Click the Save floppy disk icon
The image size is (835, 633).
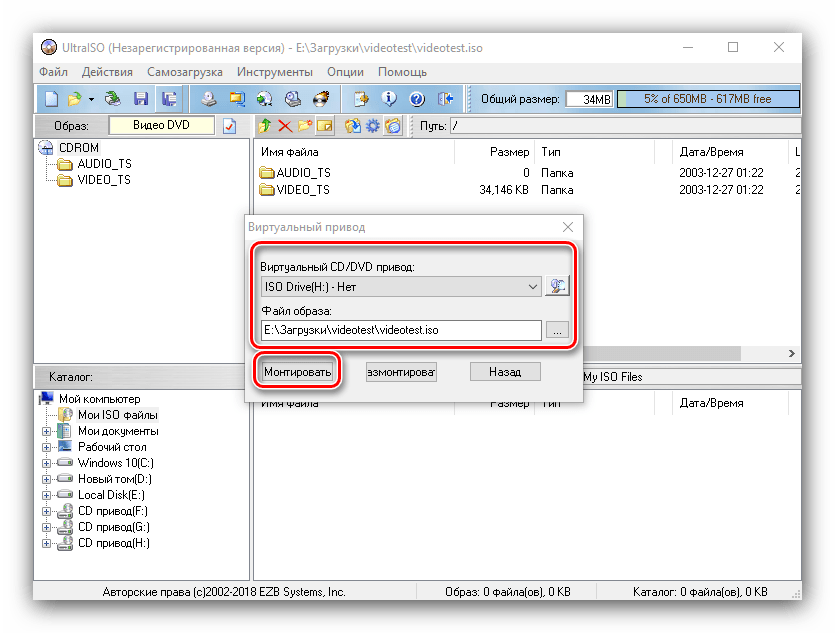(x=141, y=99)
